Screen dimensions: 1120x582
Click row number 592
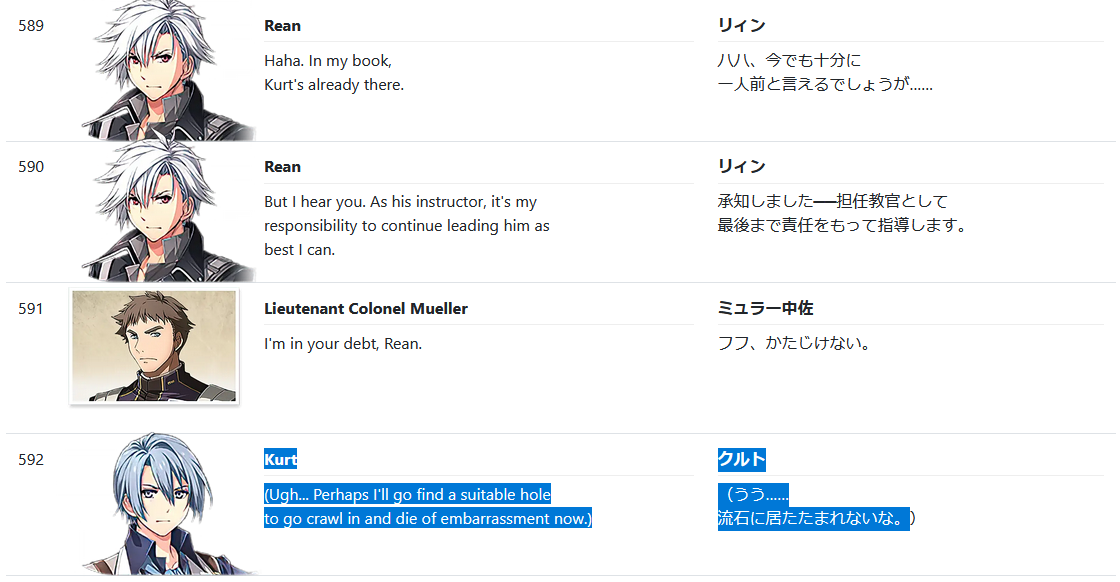point(31,459)
